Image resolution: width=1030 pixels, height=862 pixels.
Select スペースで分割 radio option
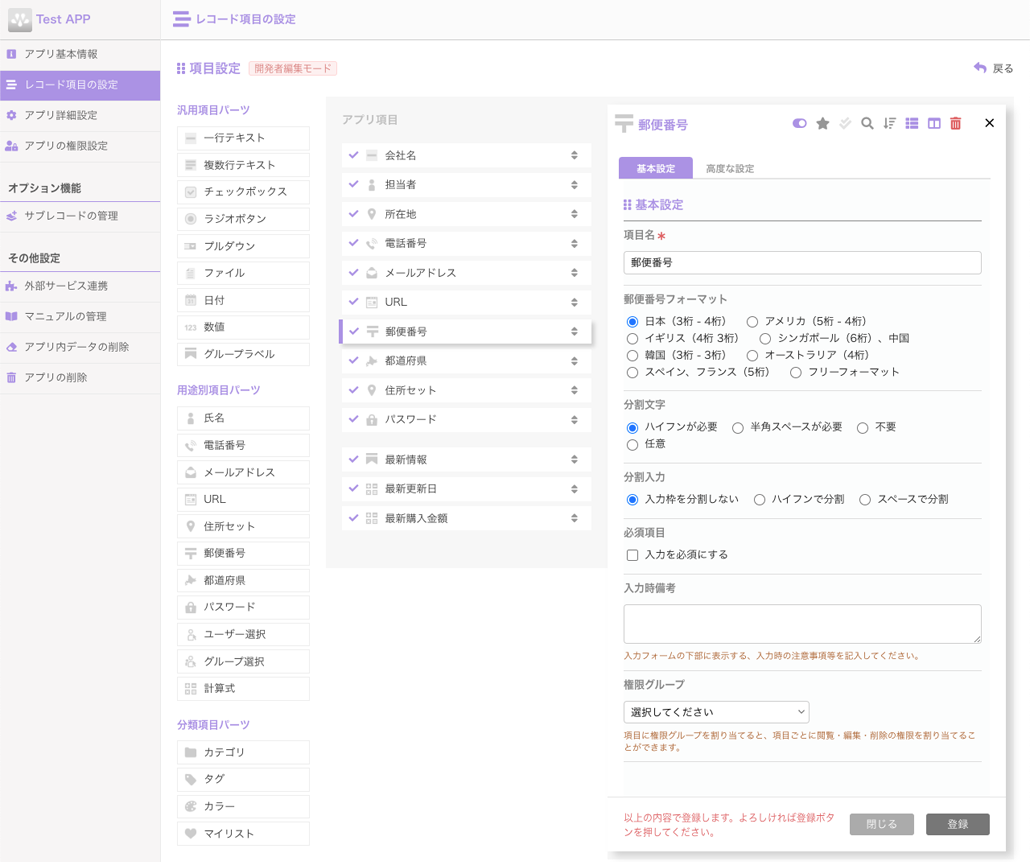[865, 500]
